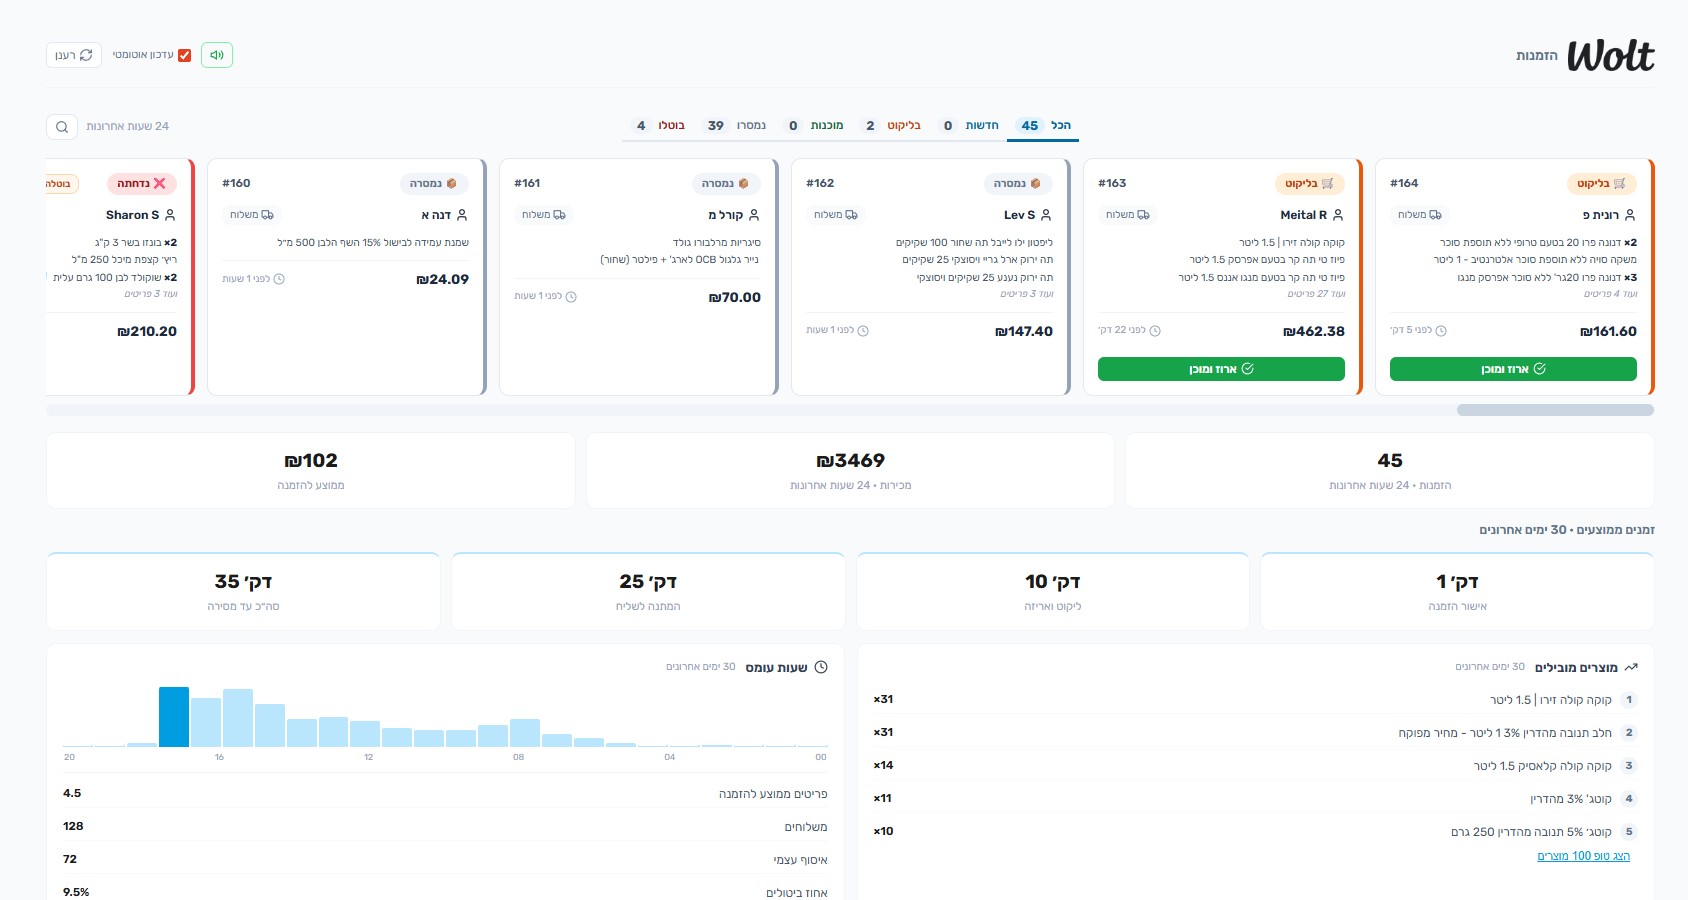Click the delivery truck badge on order #164
This screenshot has width=1688, height=900.
[1421, 215]
